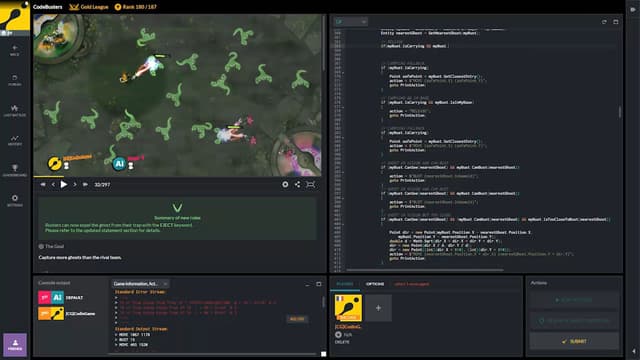Switch to the Players tab
Screen dimensions: 640x360
(x=345, y=284)
